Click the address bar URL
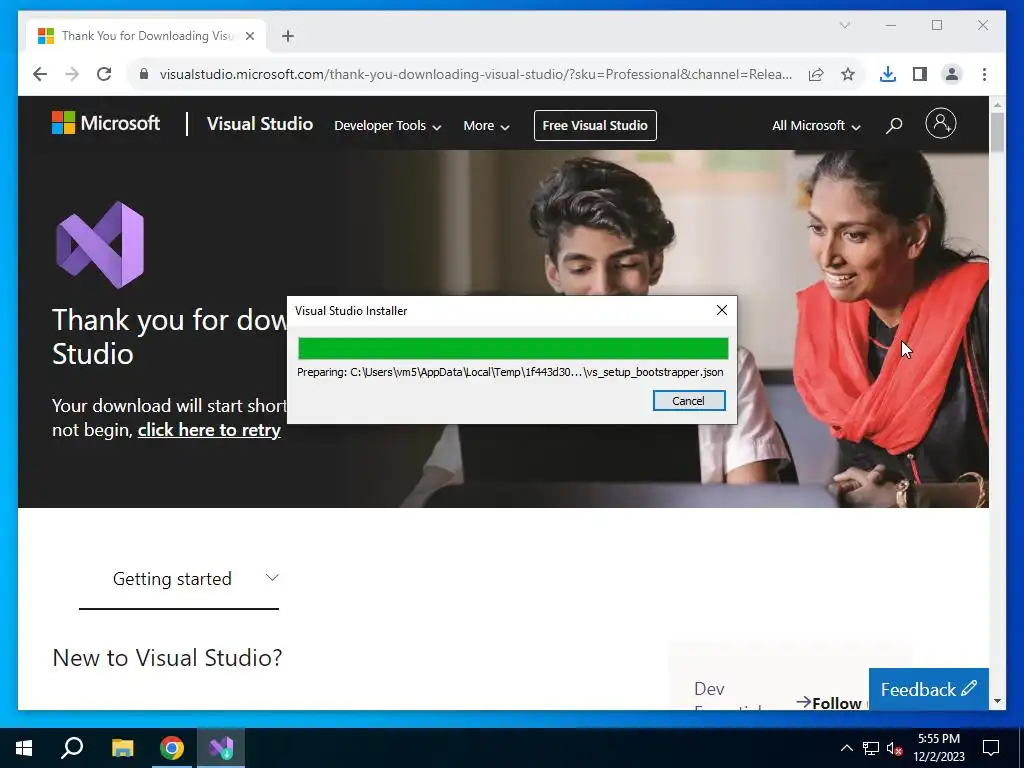Viewport: 1024px width, 768px height. (x=475, y=74)
